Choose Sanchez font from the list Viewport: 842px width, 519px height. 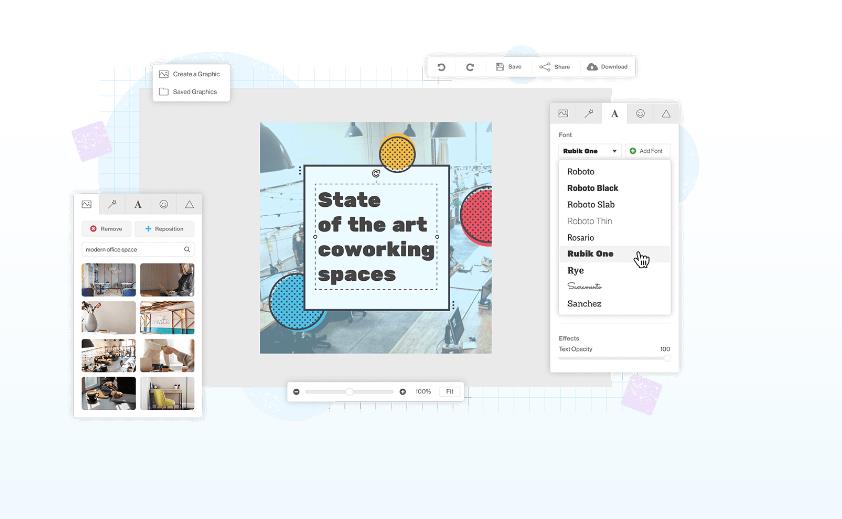(x=584, y=304)
